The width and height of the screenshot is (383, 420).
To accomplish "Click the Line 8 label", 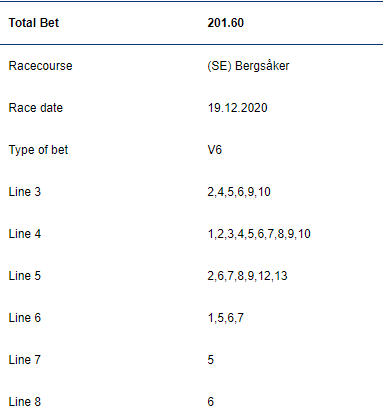I will (x=25, y=402).
